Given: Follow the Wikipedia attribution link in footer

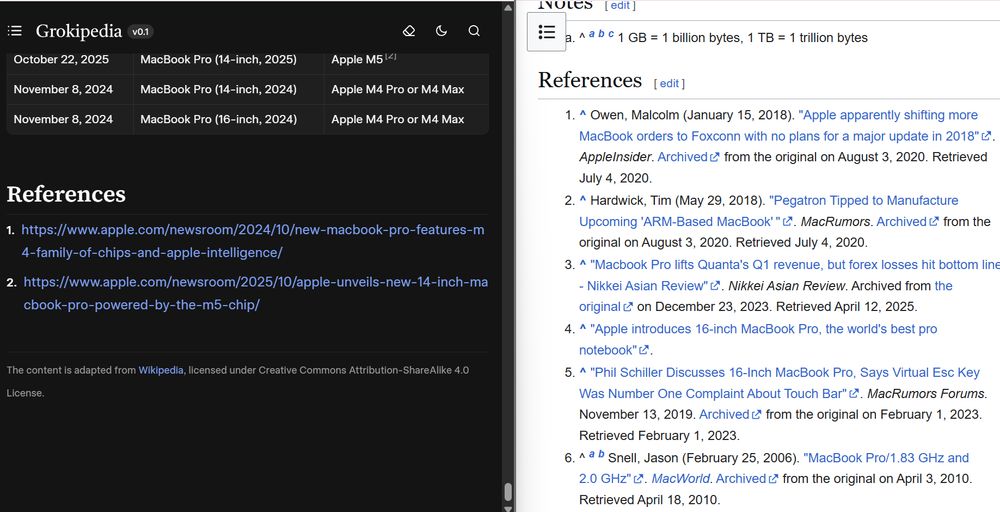Looking at the screenshot, I should (161, 370).
